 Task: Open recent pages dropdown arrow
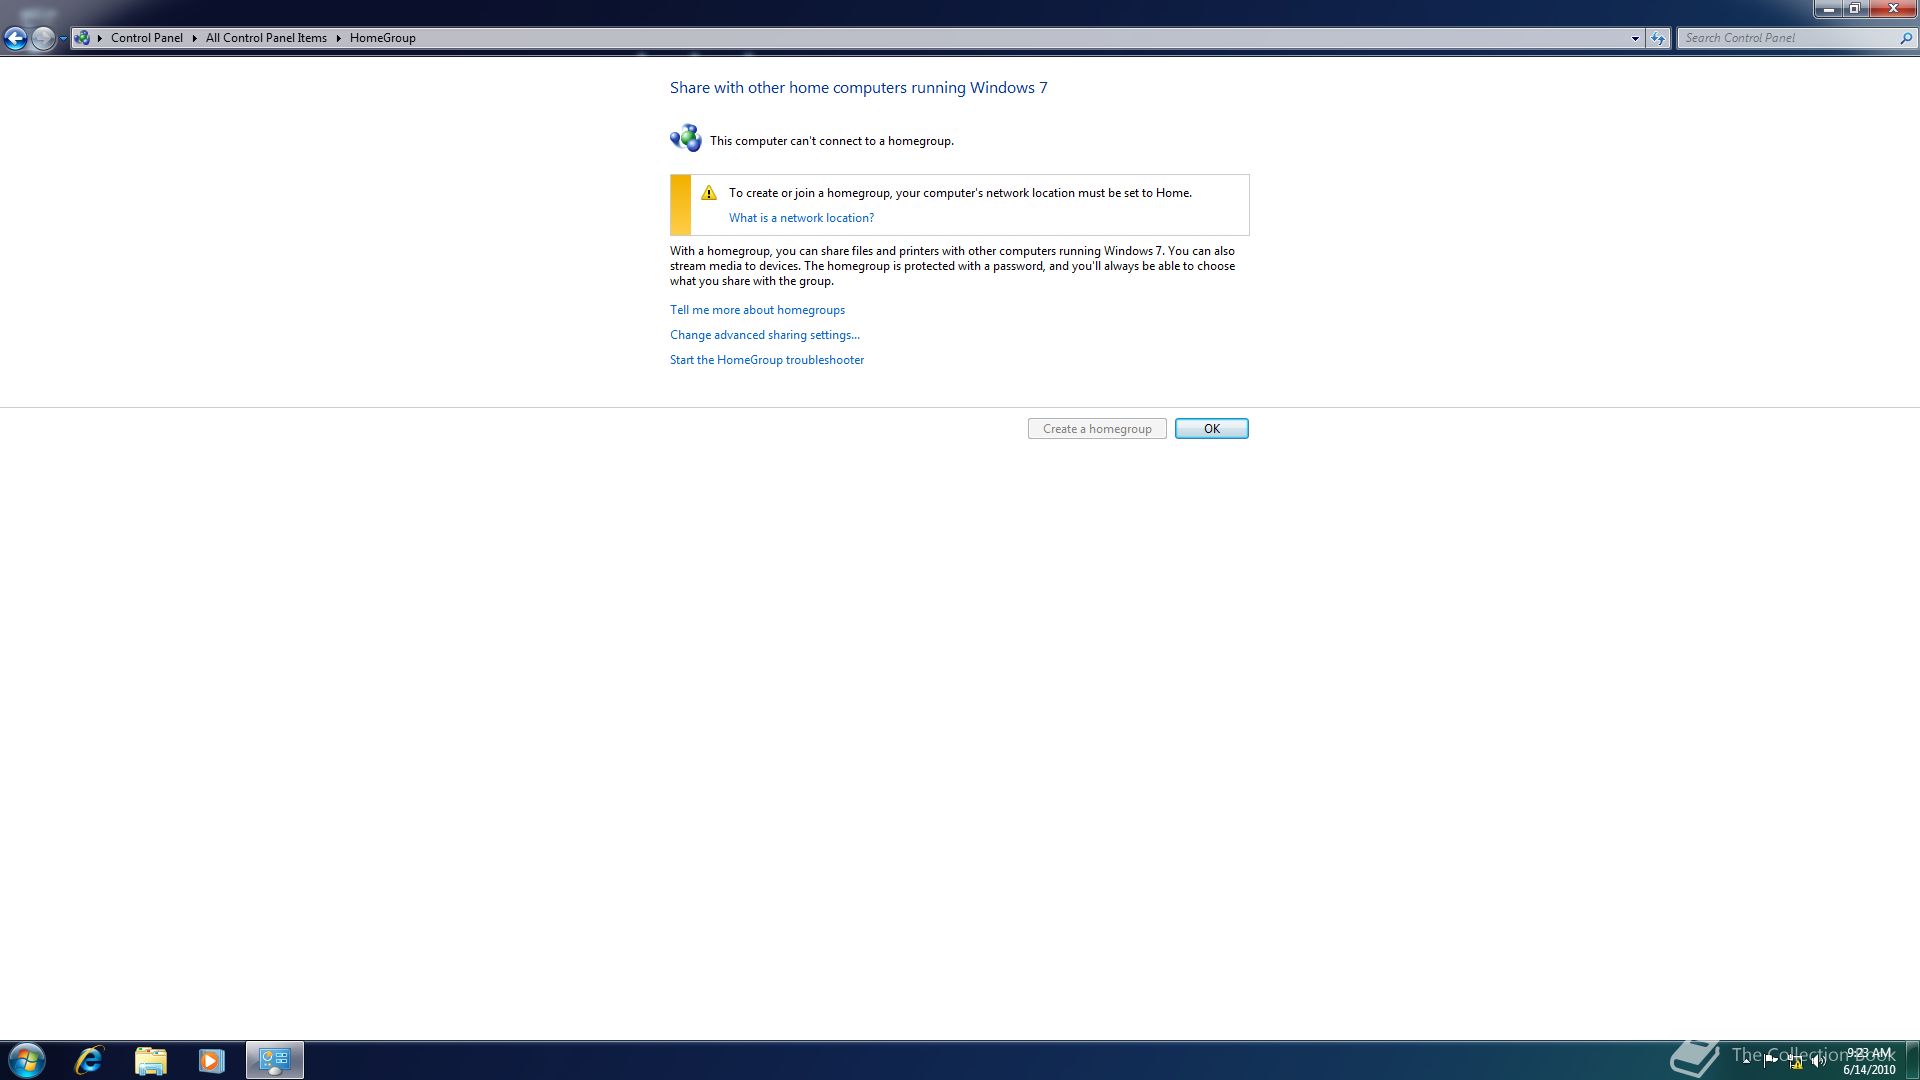pyautogui.click(x=63, y=38)
